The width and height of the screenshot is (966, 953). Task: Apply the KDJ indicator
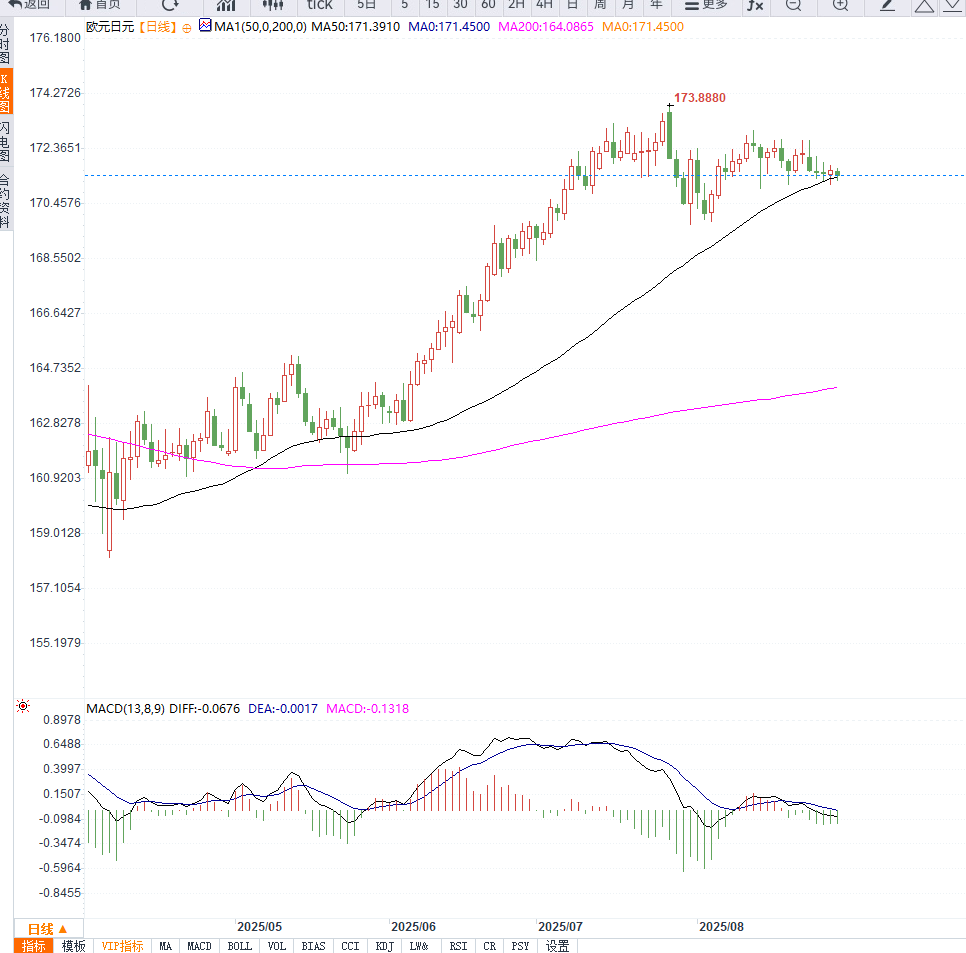[384, 946]
